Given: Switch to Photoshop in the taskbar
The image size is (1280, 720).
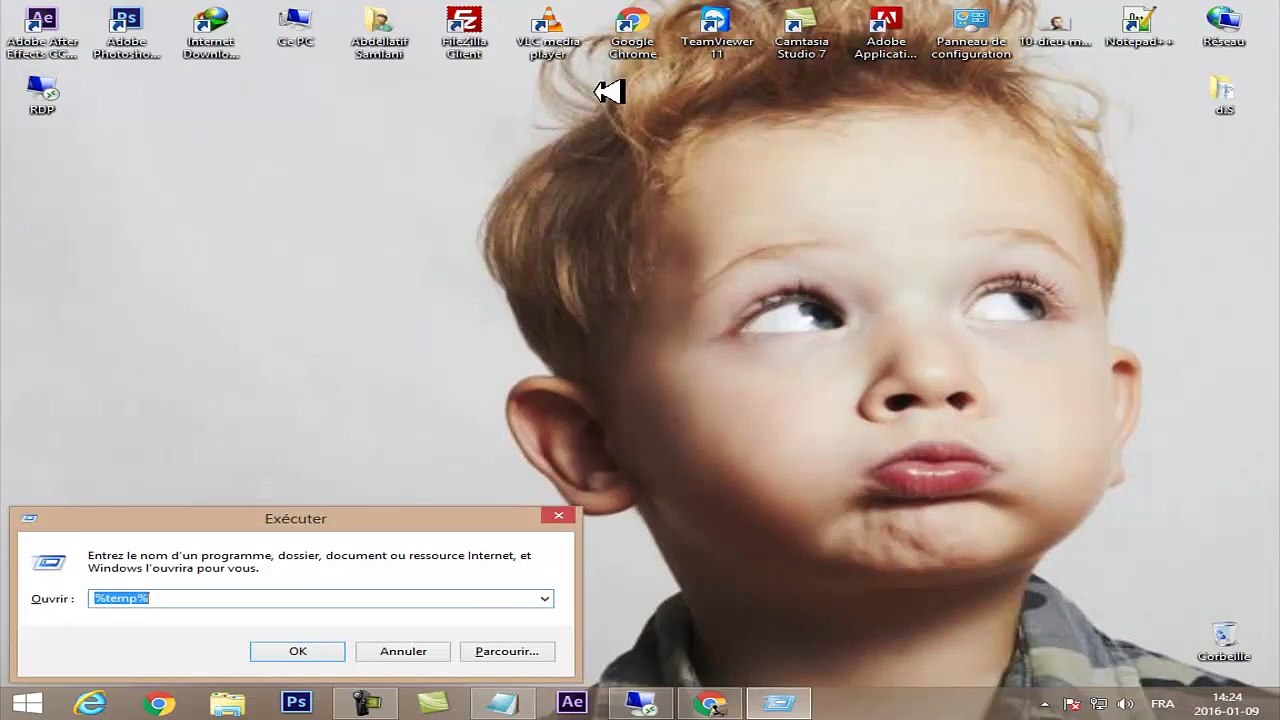Looking at the screenshot, I should 296,703.
